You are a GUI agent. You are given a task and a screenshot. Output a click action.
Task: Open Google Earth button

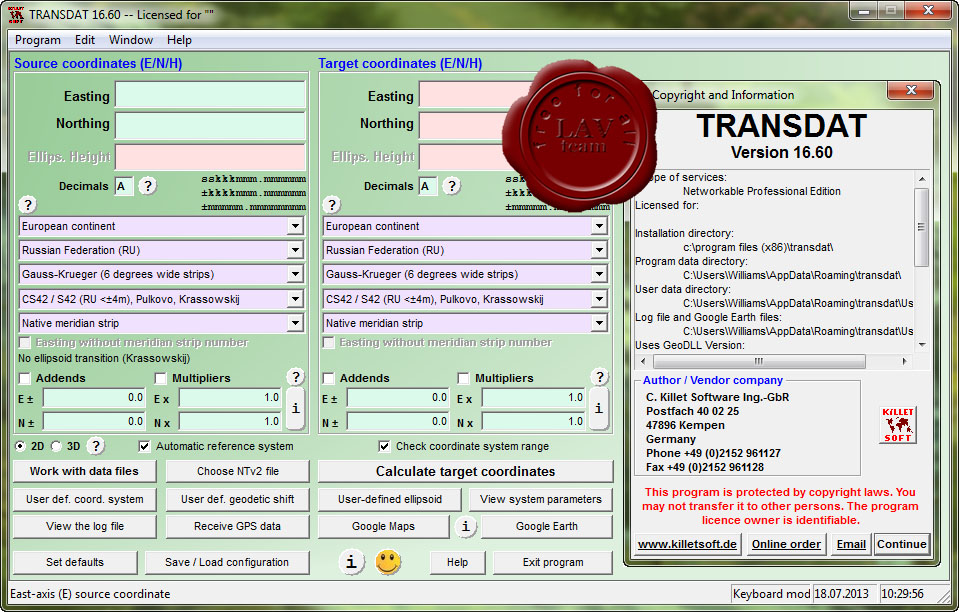[x=547, y=526]
